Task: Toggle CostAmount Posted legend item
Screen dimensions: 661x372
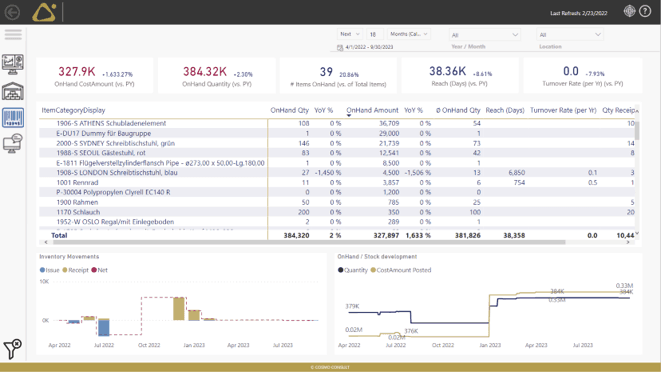Action: 401,270
